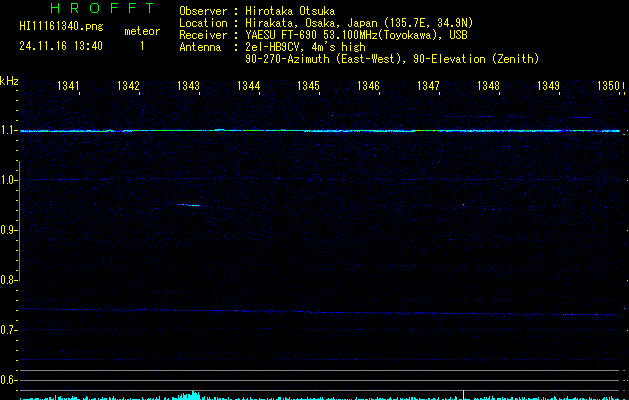Click the green echo dot near 1347.5

[x=463, y=205]
